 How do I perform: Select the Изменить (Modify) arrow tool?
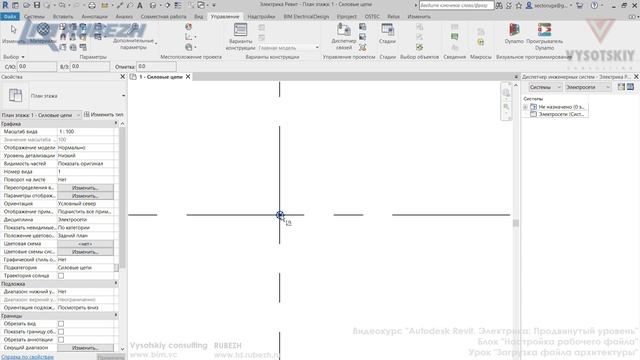click(x=13, y=33)
